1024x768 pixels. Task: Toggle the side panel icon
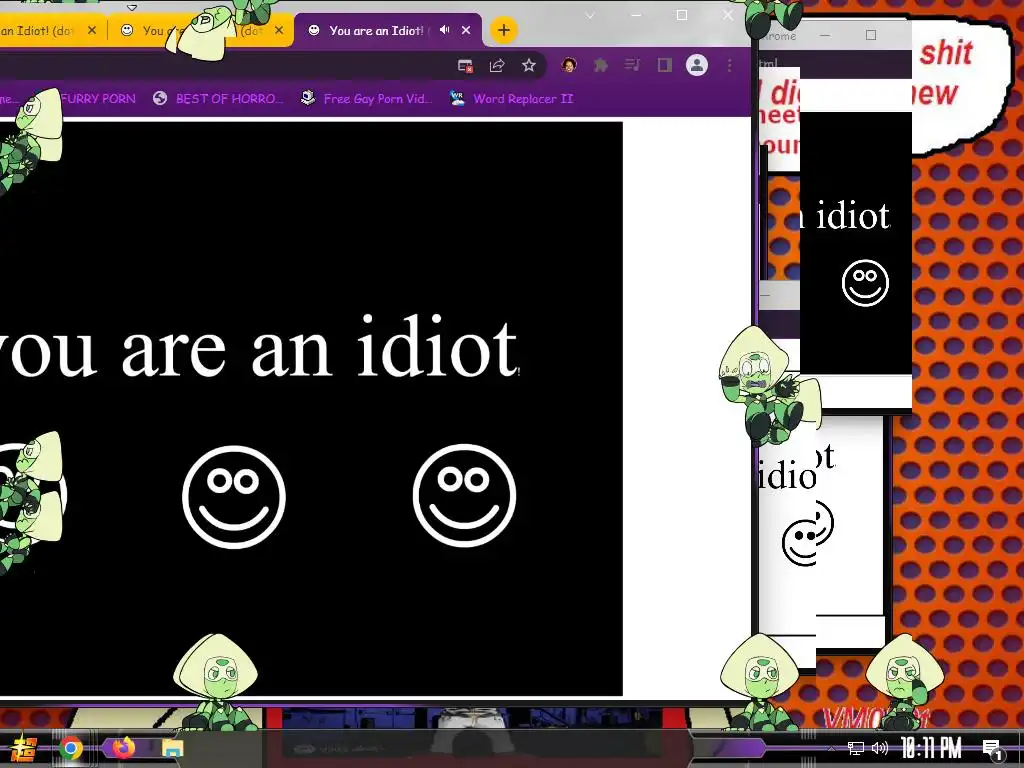point(664,65)
